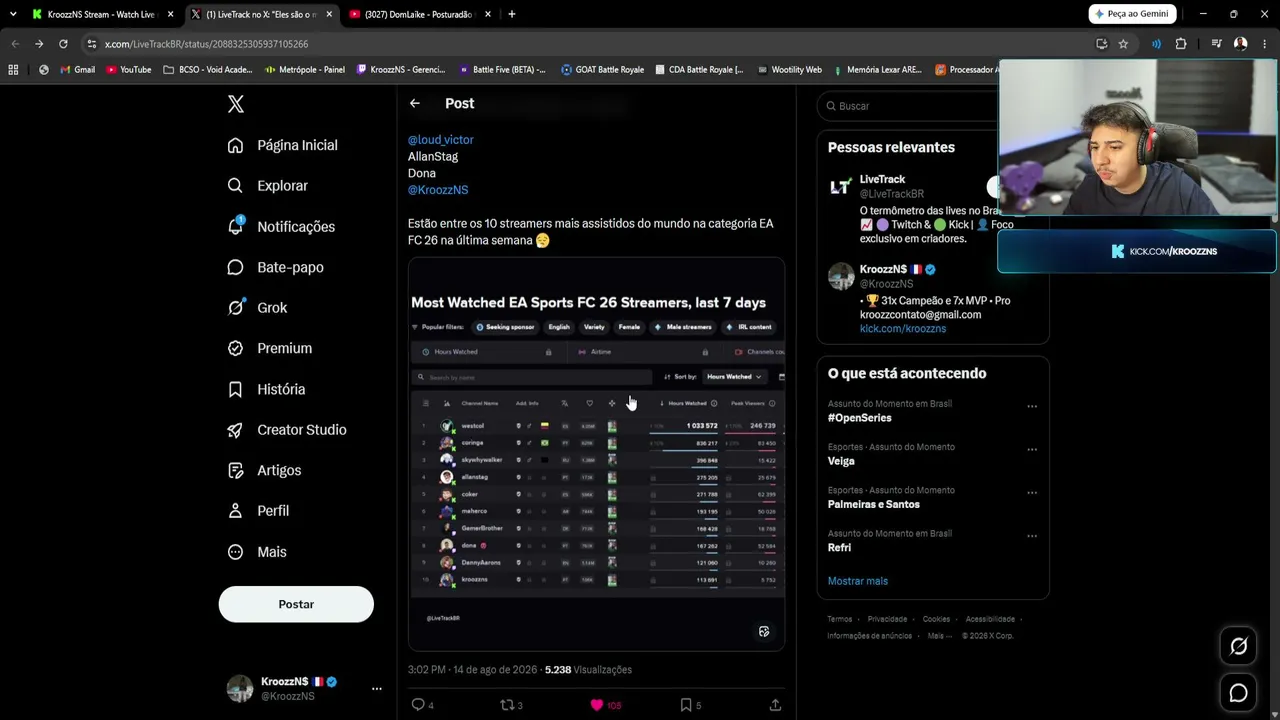Open the Privacidade footer link
Viewport: 1280px width, 720px height.
click(887, 619)
